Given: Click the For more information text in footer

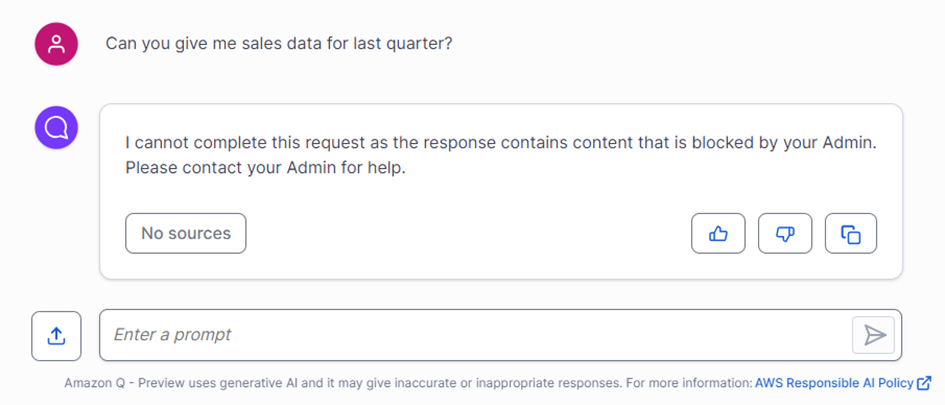Looking at the screenshot, I should click(689, 383).
